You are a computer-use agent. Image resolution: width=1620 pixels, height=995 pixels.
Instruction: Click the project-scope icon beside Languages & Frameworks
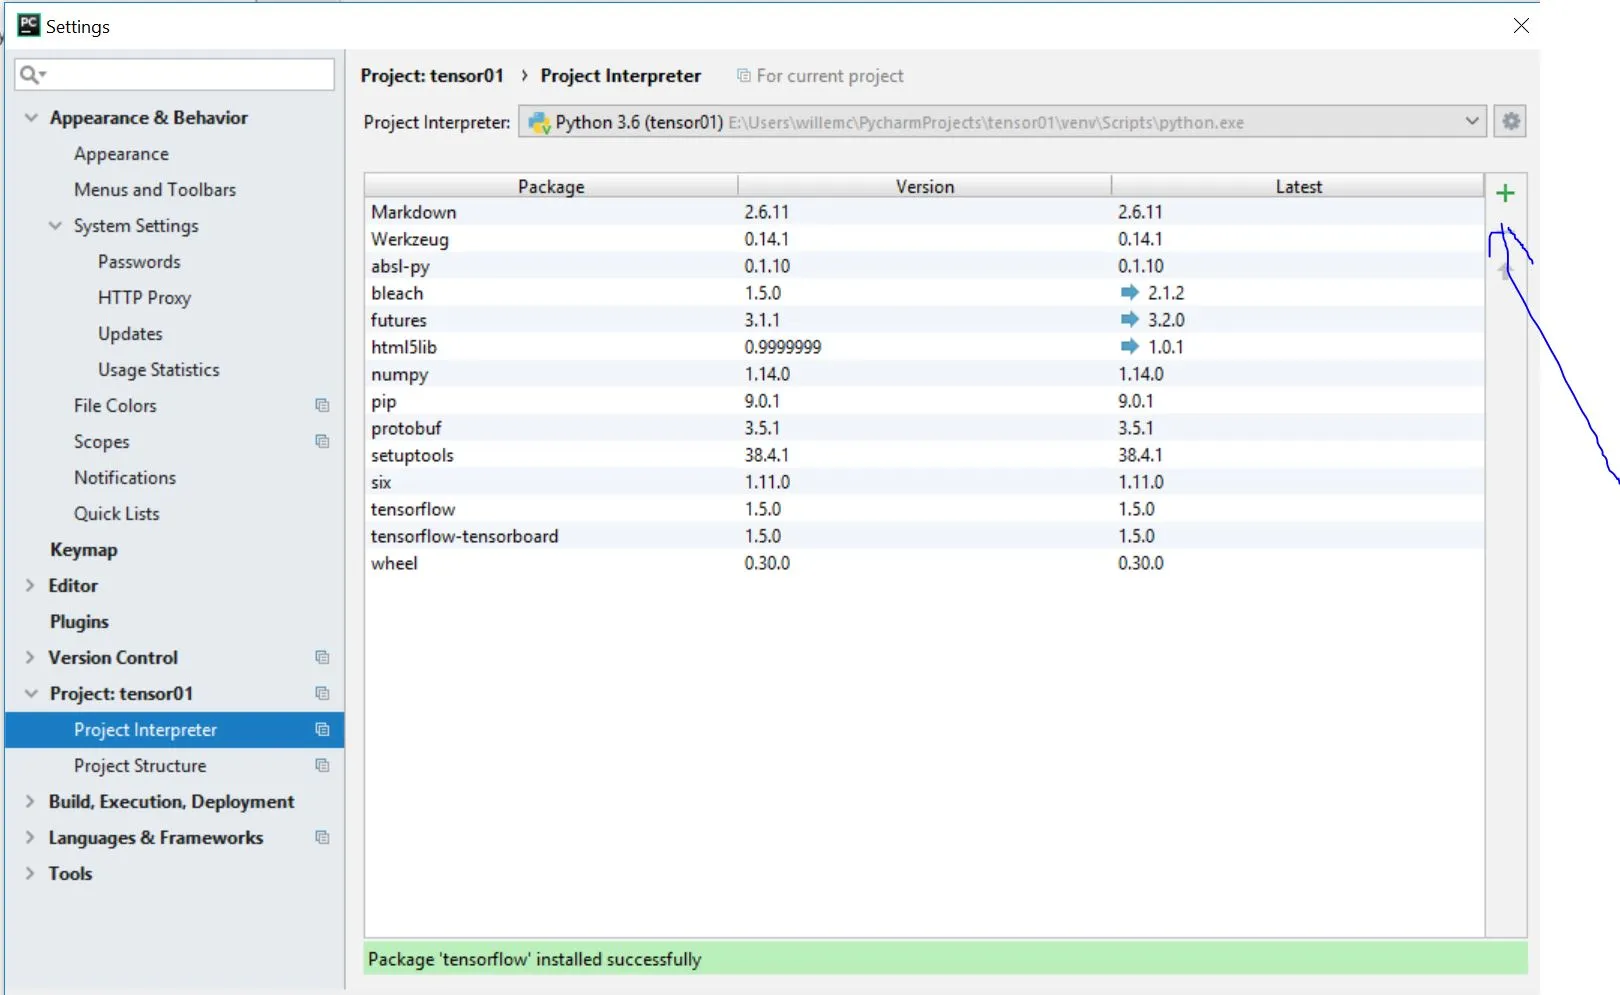pos(322,837)
